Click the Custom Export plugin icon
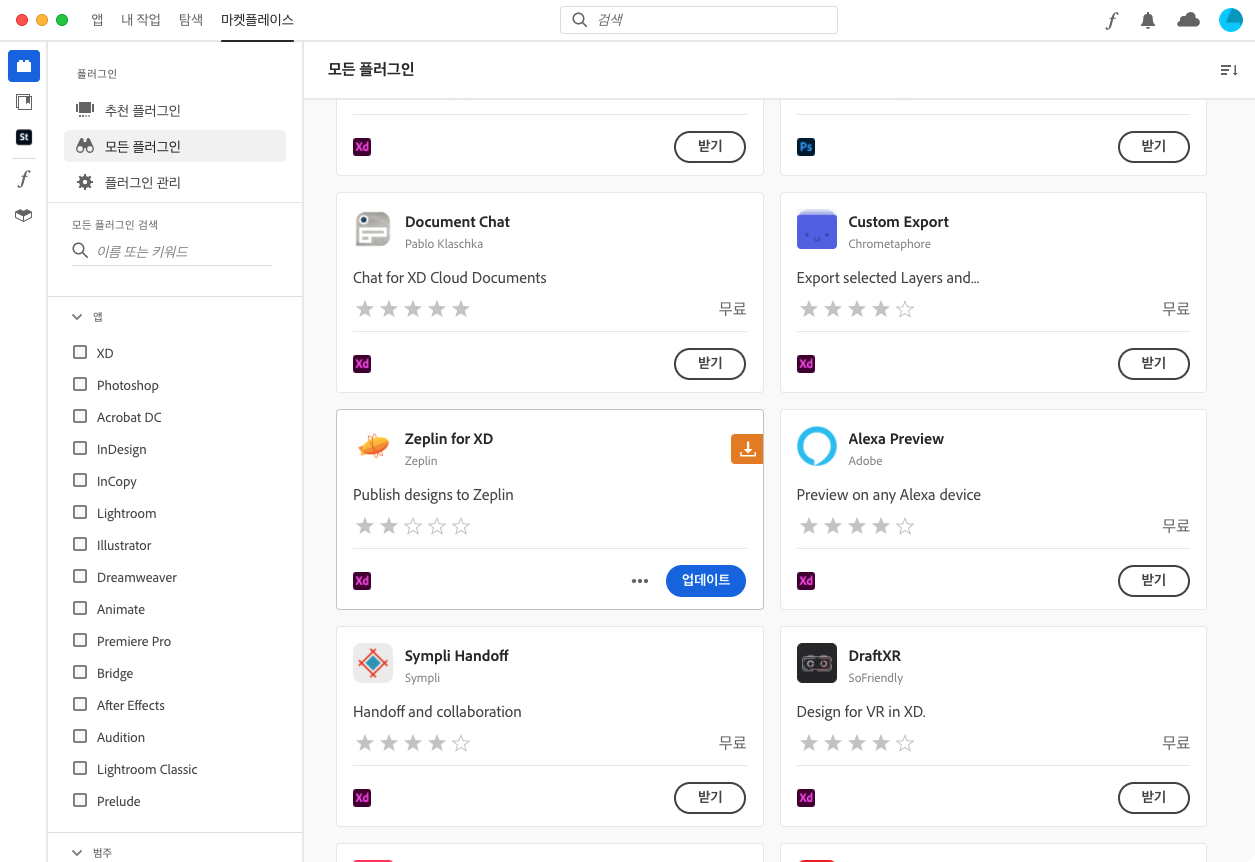This screenshot has height=862, width=1255. point(816,229)
